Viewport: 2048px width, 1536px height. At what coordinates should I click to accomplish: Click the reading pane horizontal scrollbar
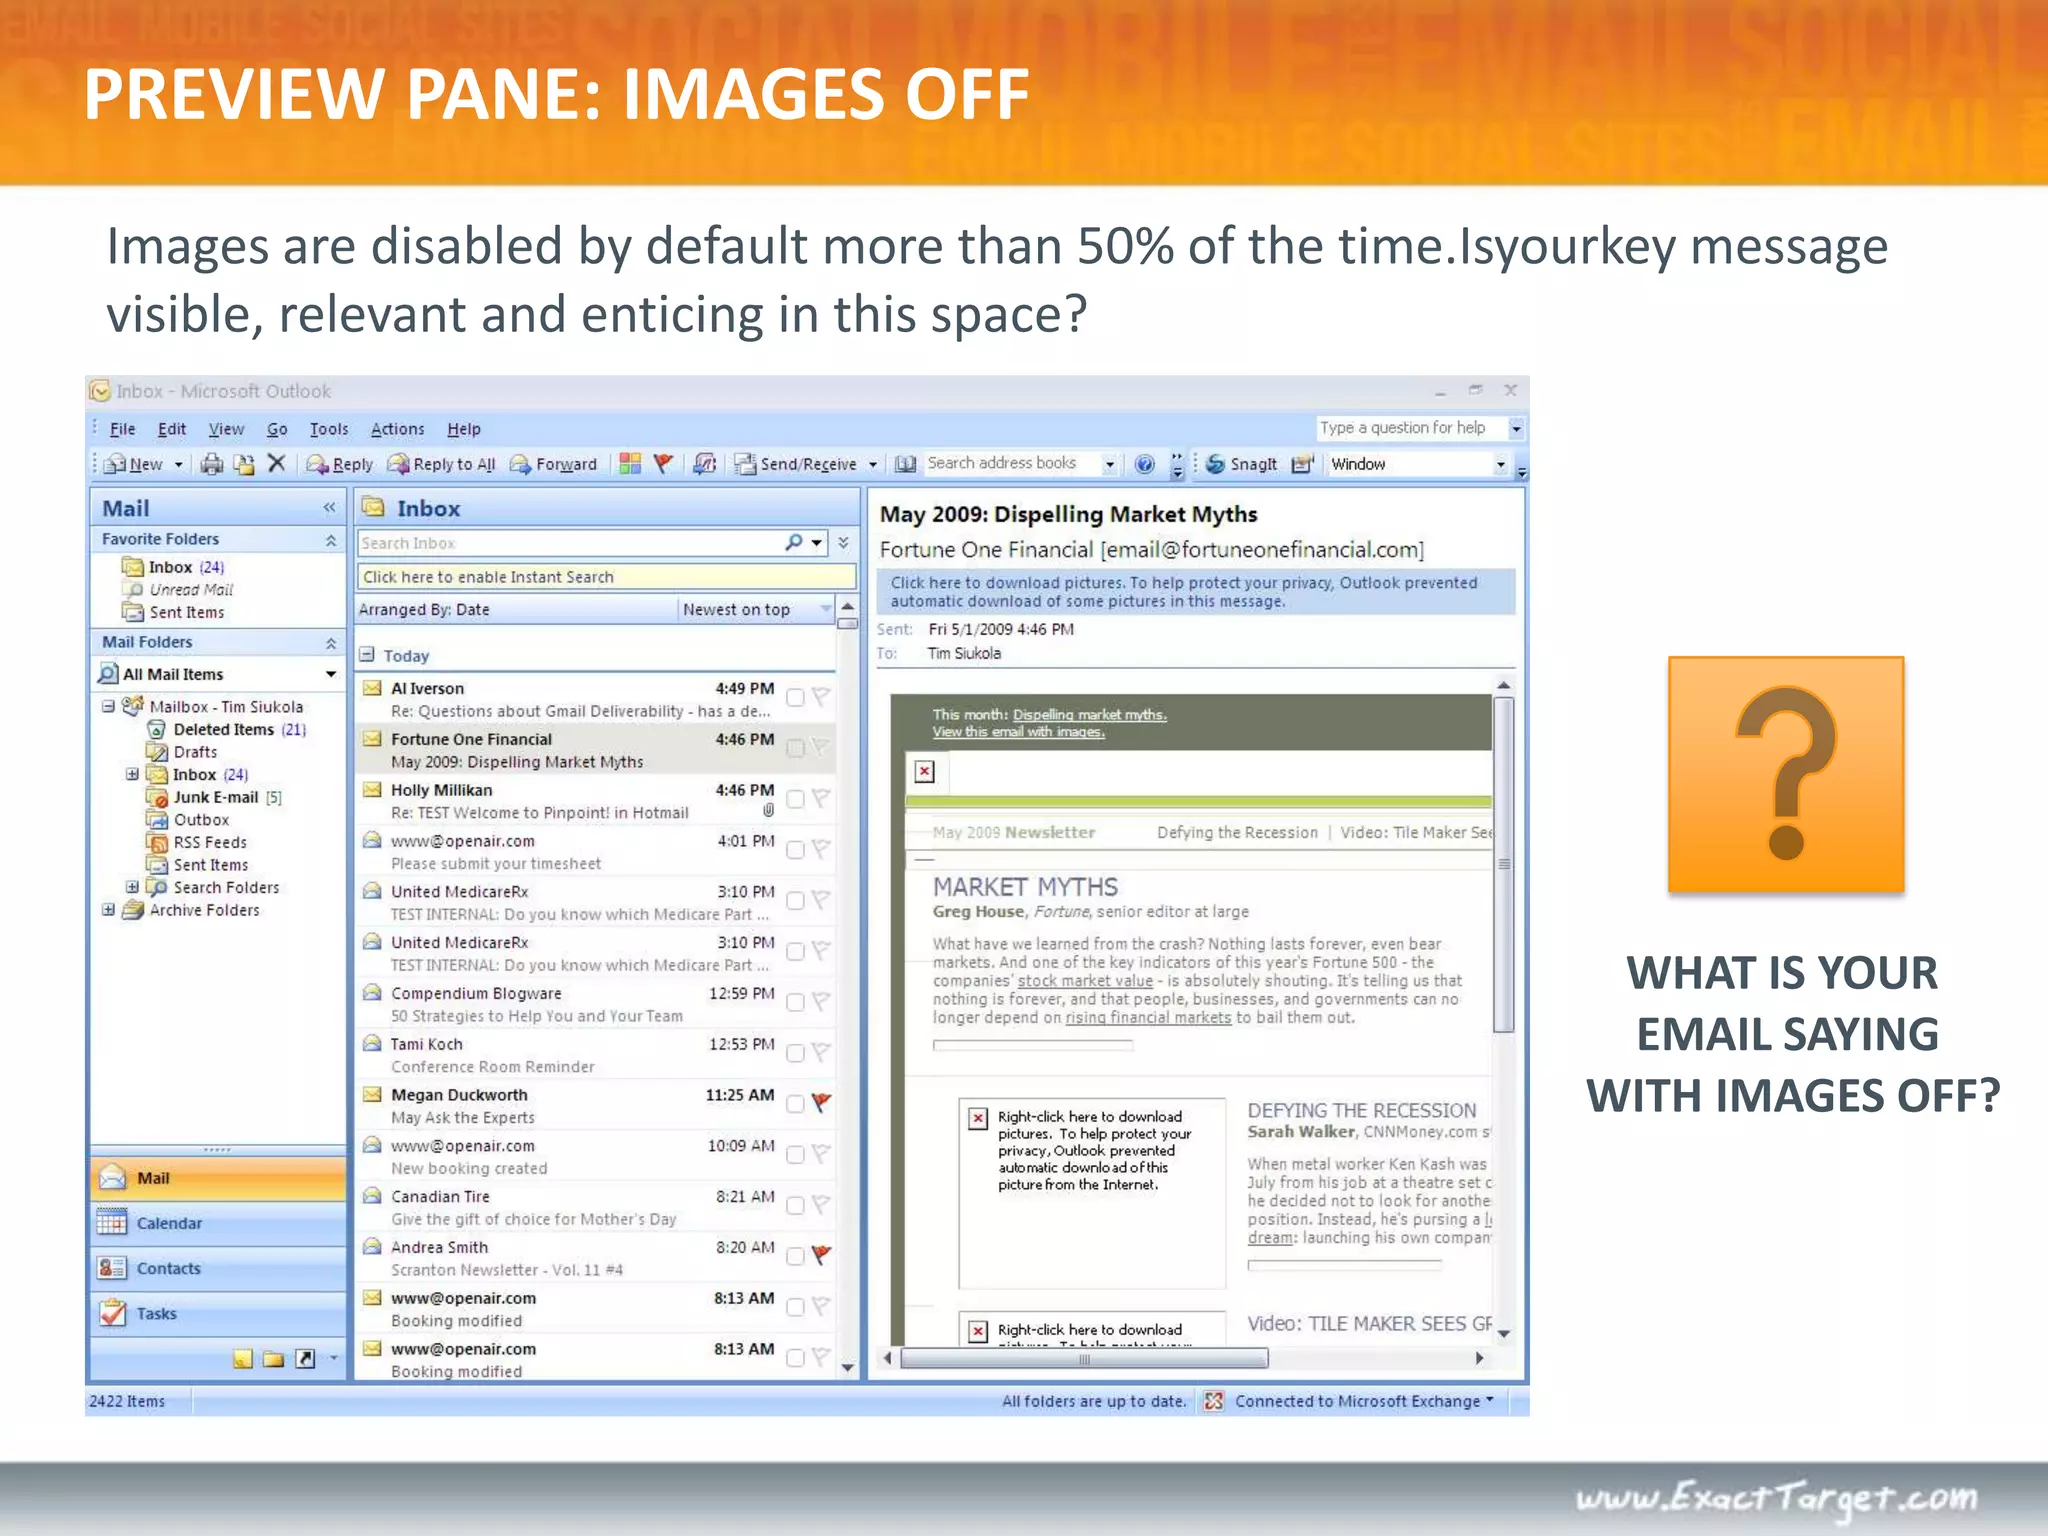click(1084, 1358)
